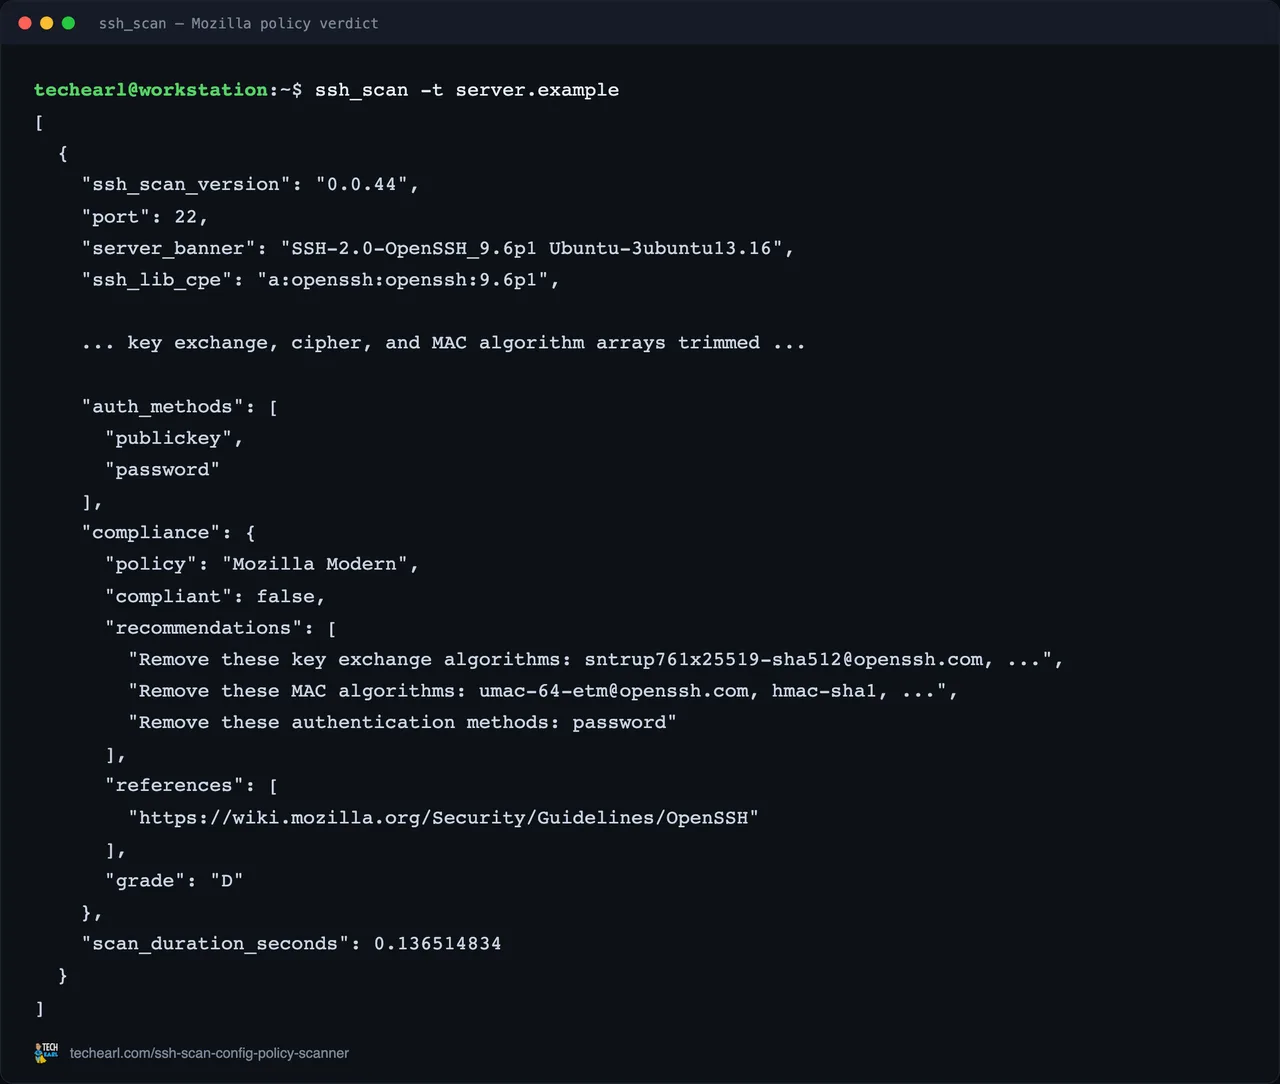Viewport: 1280px width, 1084px height.
Task: Click the 'Remove these key exchange algorithms' recommendation
Action: tap(596, 660)
